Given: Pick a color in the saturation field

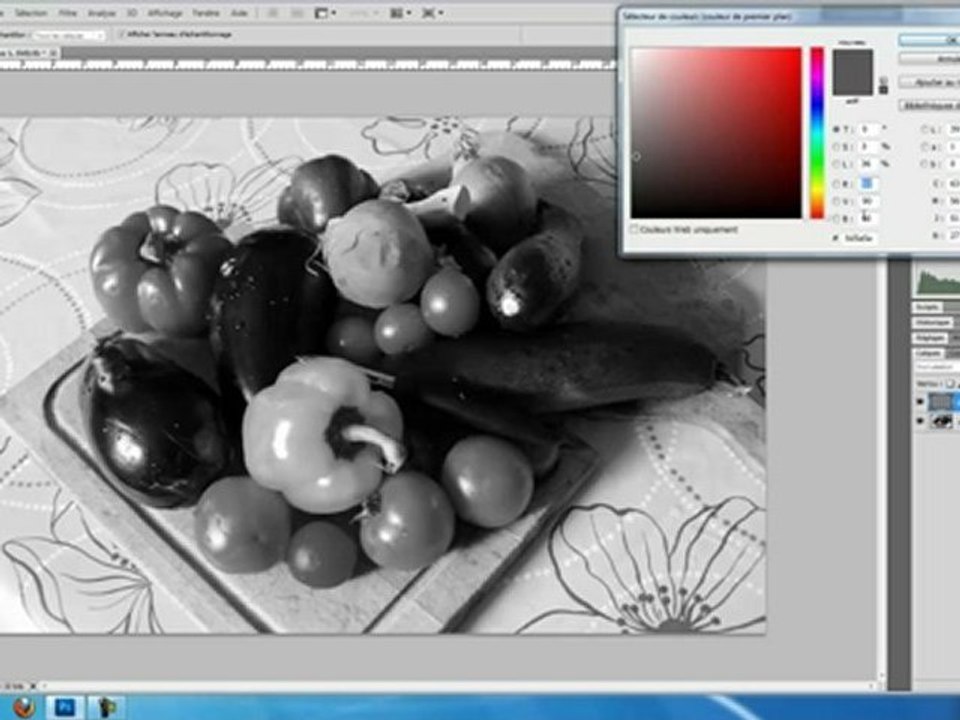Looking at the screenshot, I should [x=716, y=132].
